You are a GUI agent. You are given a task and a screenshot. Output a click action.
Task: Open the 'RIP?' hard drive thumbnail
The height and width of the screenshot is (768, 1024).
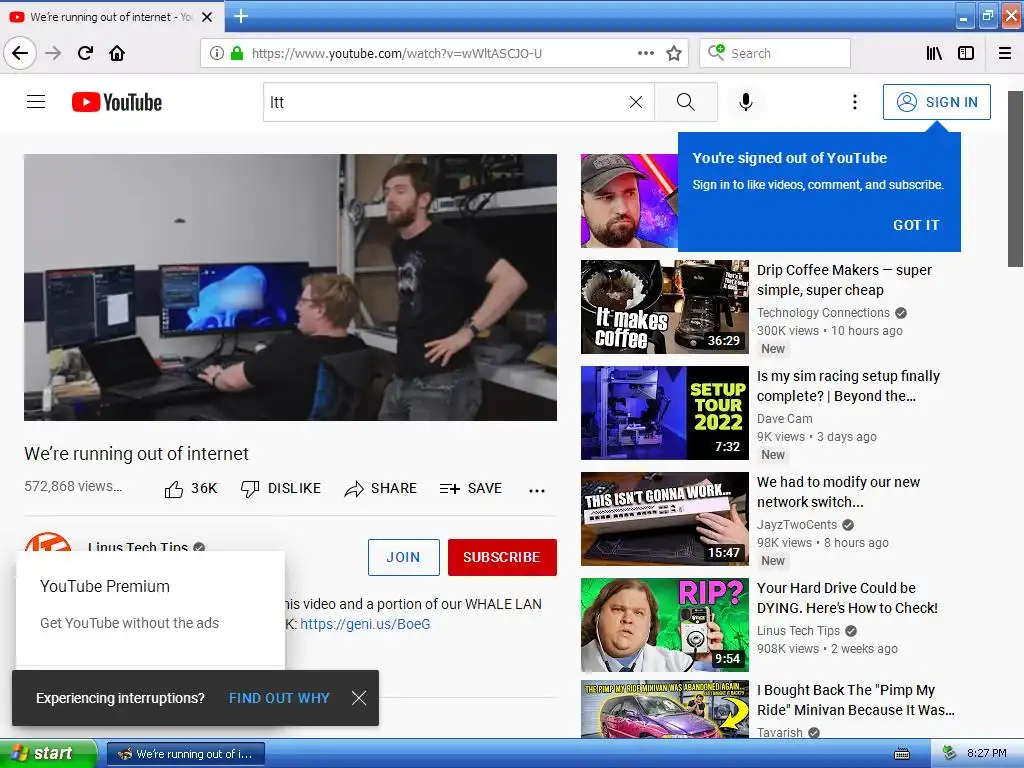point(665,624)
